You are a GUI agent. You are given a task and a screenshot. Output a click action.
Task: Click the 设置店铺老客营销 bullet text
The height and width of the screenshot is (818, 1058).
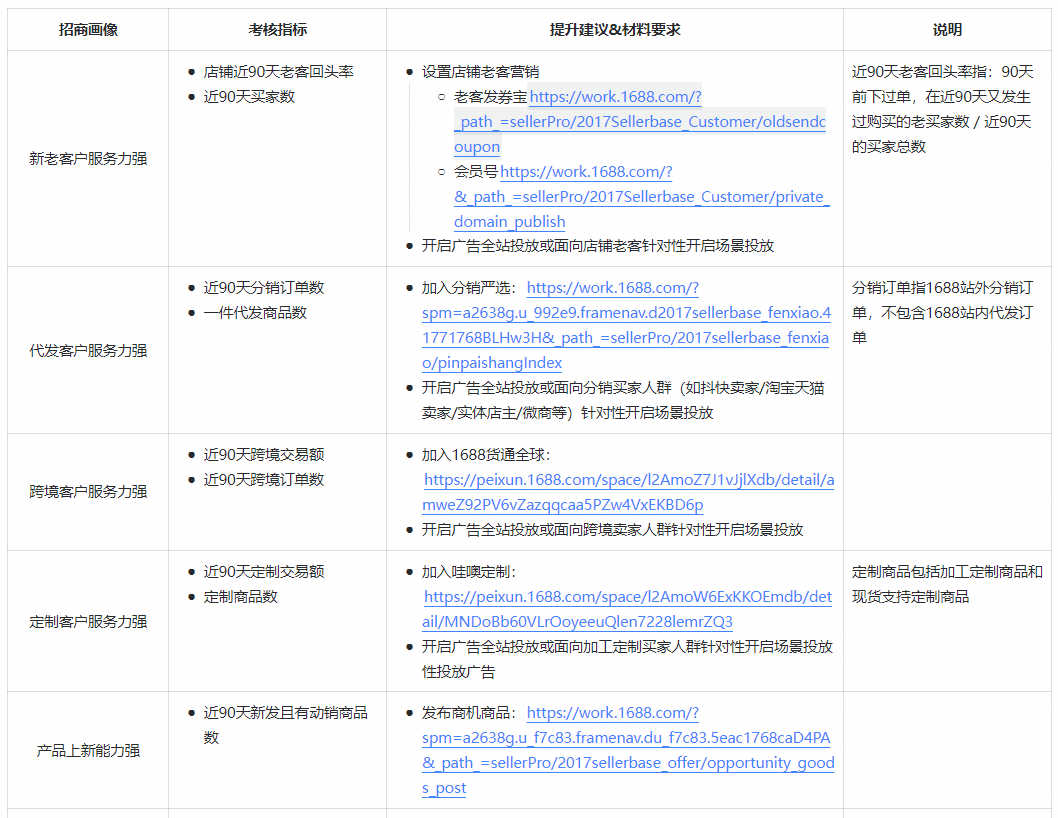tap(480, 72)
